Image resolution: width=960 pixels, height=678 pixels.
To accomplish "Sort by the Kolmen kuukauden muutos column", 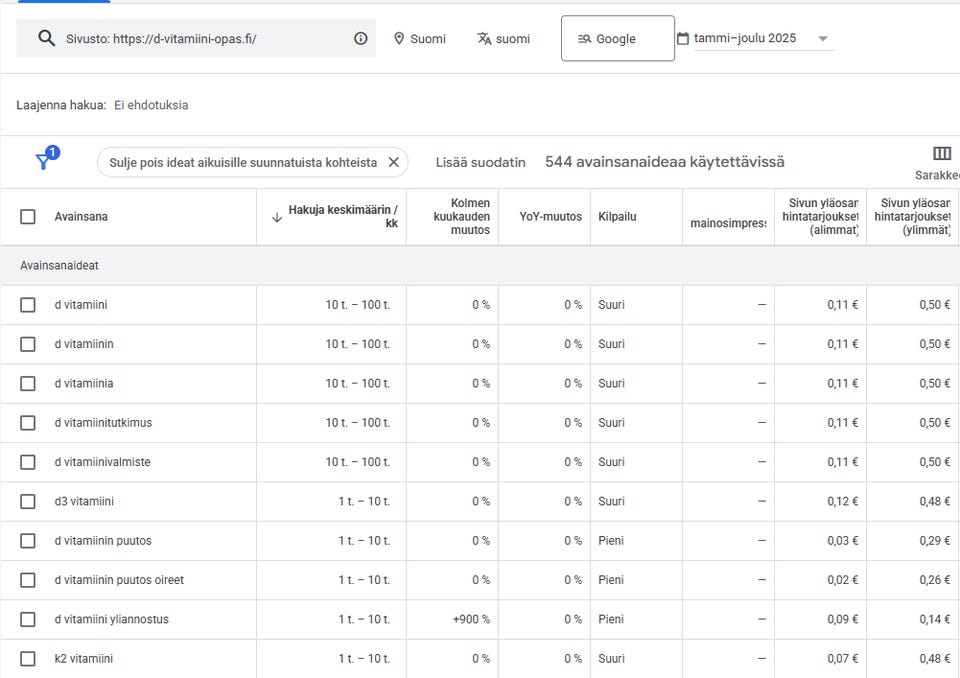I will tap(462, 216).
